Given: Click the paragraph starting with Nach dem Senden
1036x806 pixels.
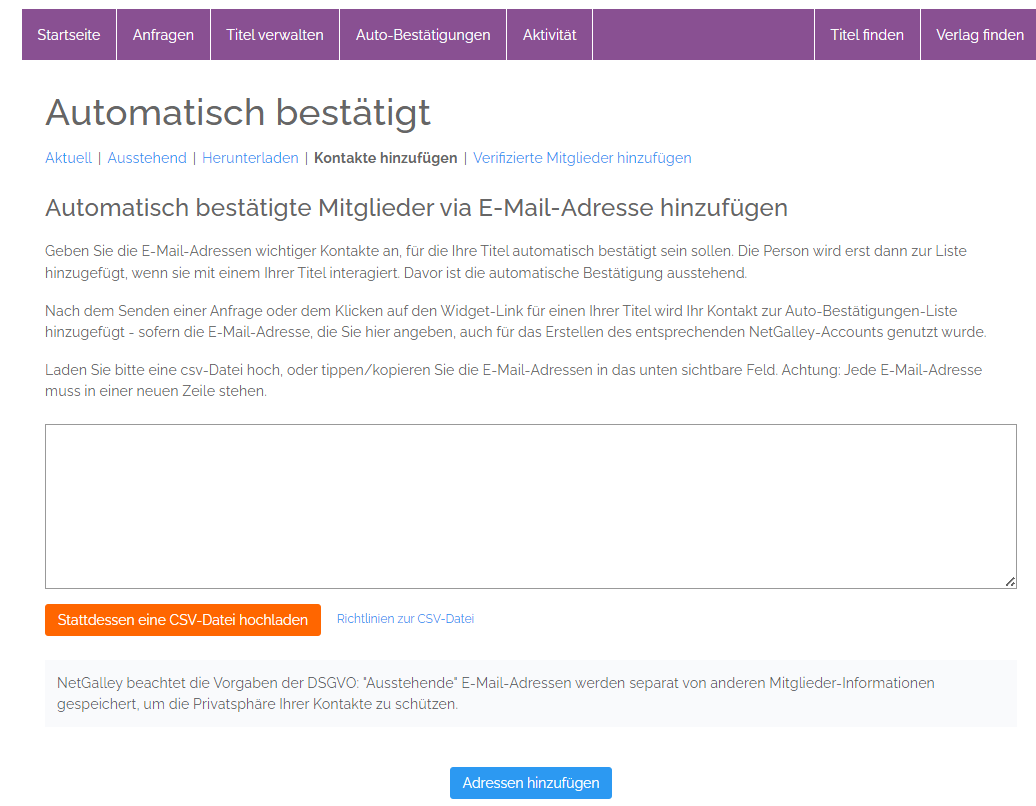Looking at the screenshot, I should tap(515, 321).
